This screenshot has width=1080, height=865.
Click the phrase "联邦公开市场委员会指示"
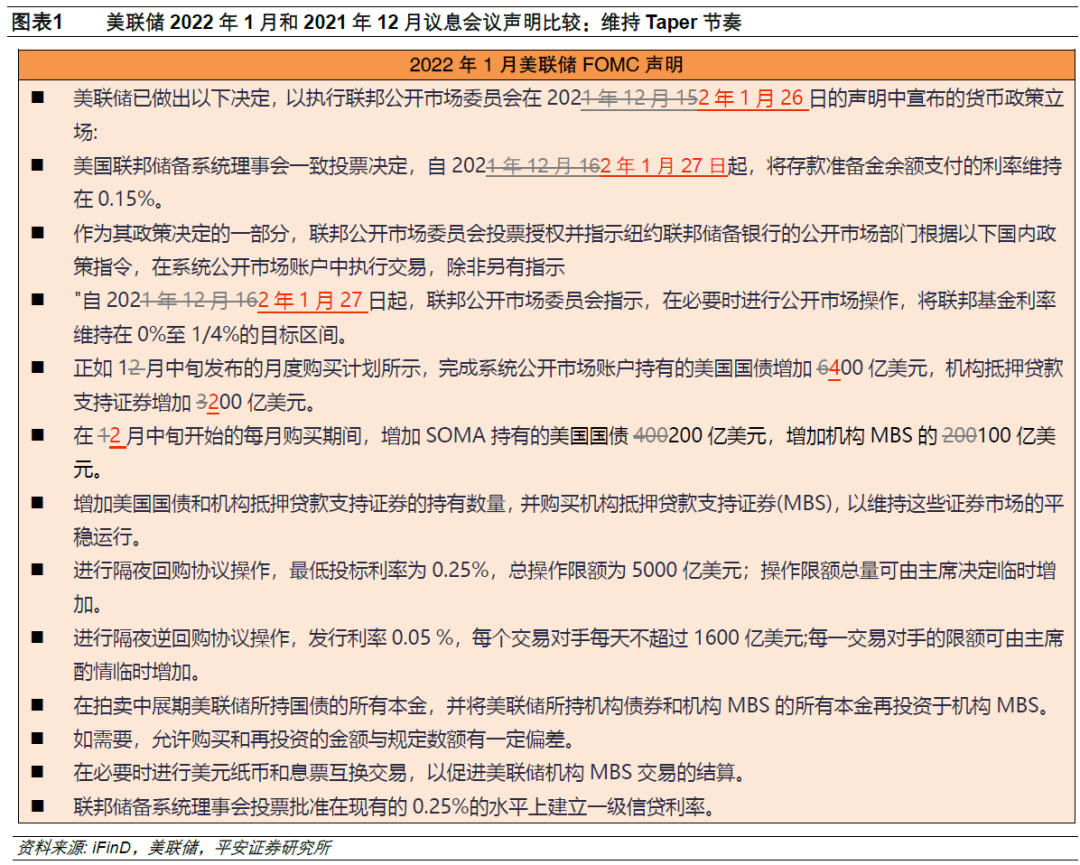coord(535,300)
